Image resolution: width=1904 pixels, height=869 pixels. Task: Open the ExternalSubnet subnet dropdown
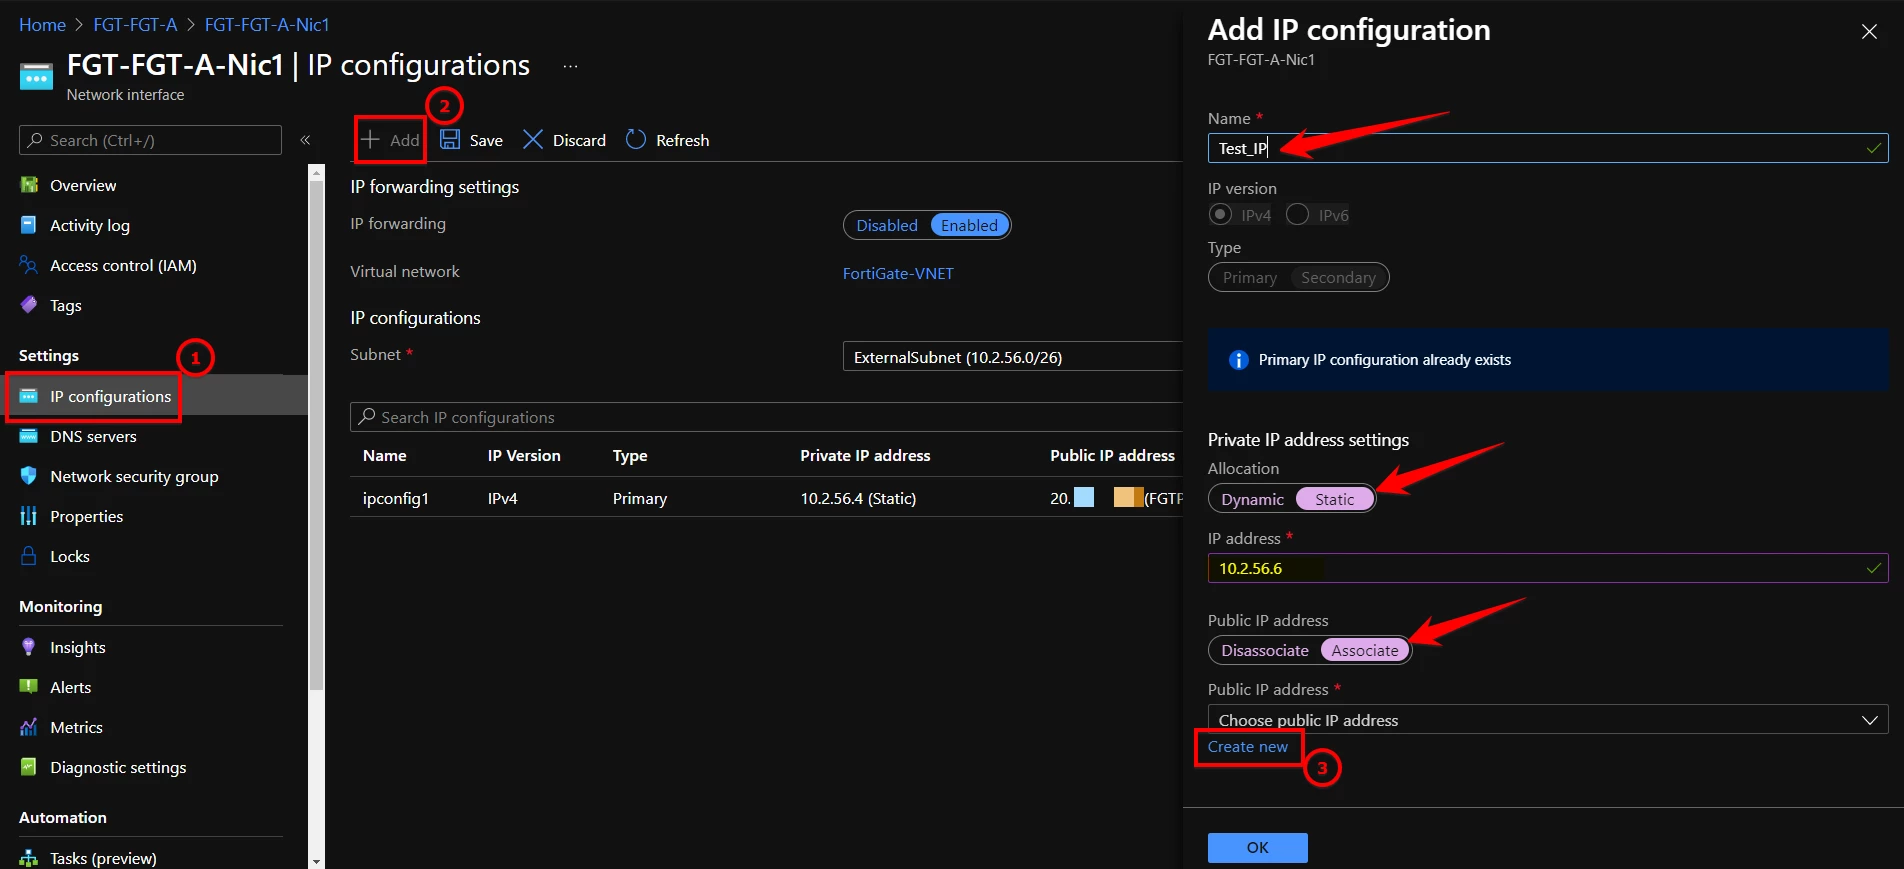1012,357
